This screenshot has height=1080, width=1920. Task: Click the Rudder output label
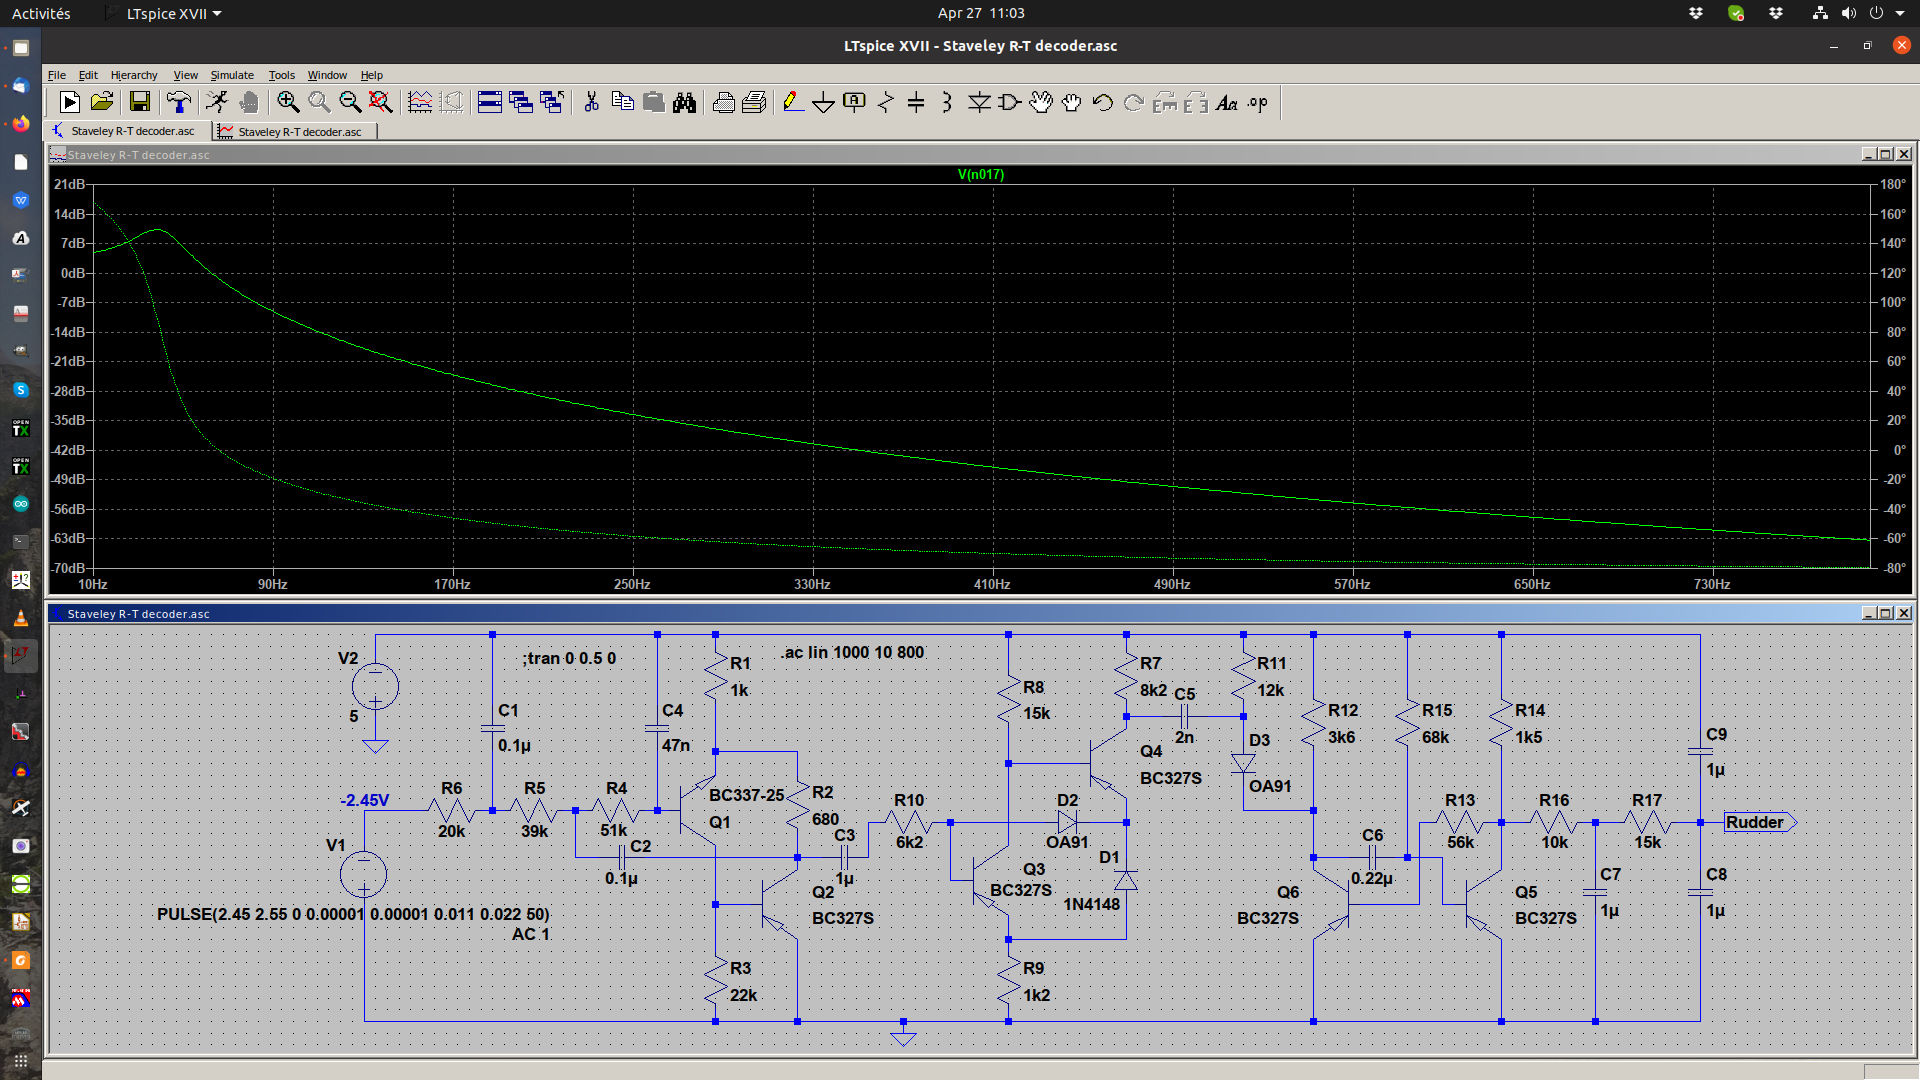pos(1760,822)
